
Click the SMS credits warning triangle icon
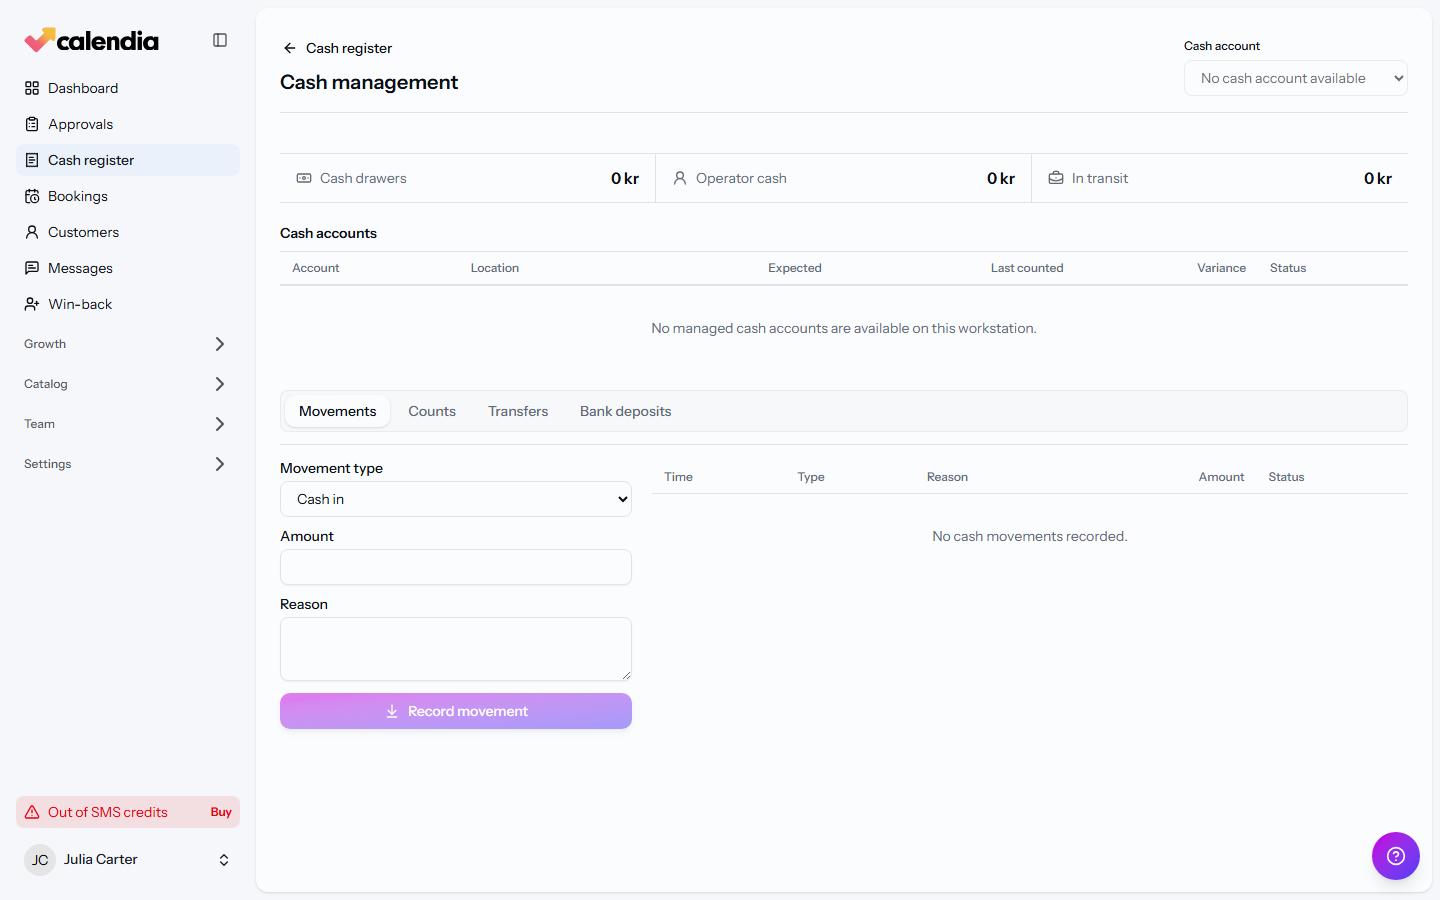coord(32,812)
